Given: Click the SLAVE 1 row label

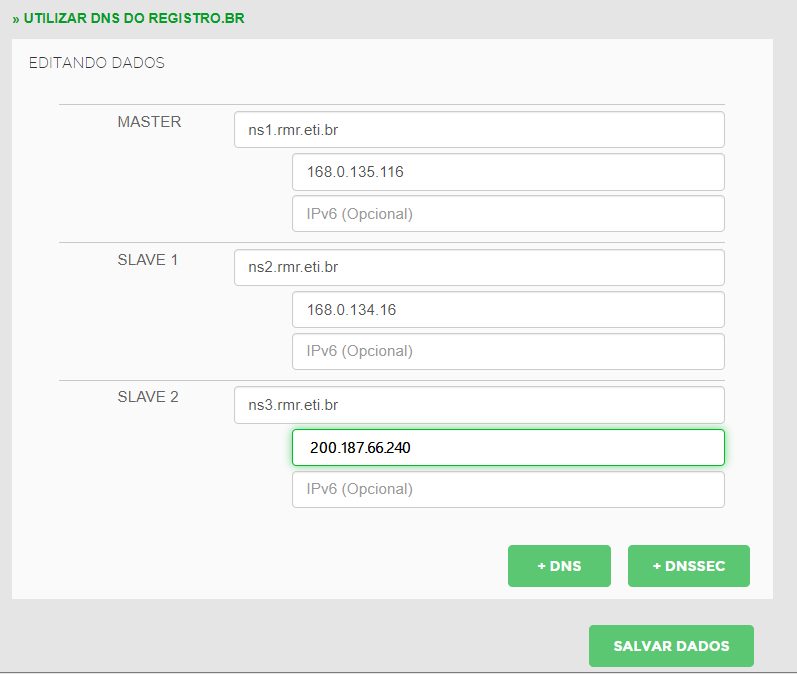Looking at the screenshot, I should click(x=147, y=260).
